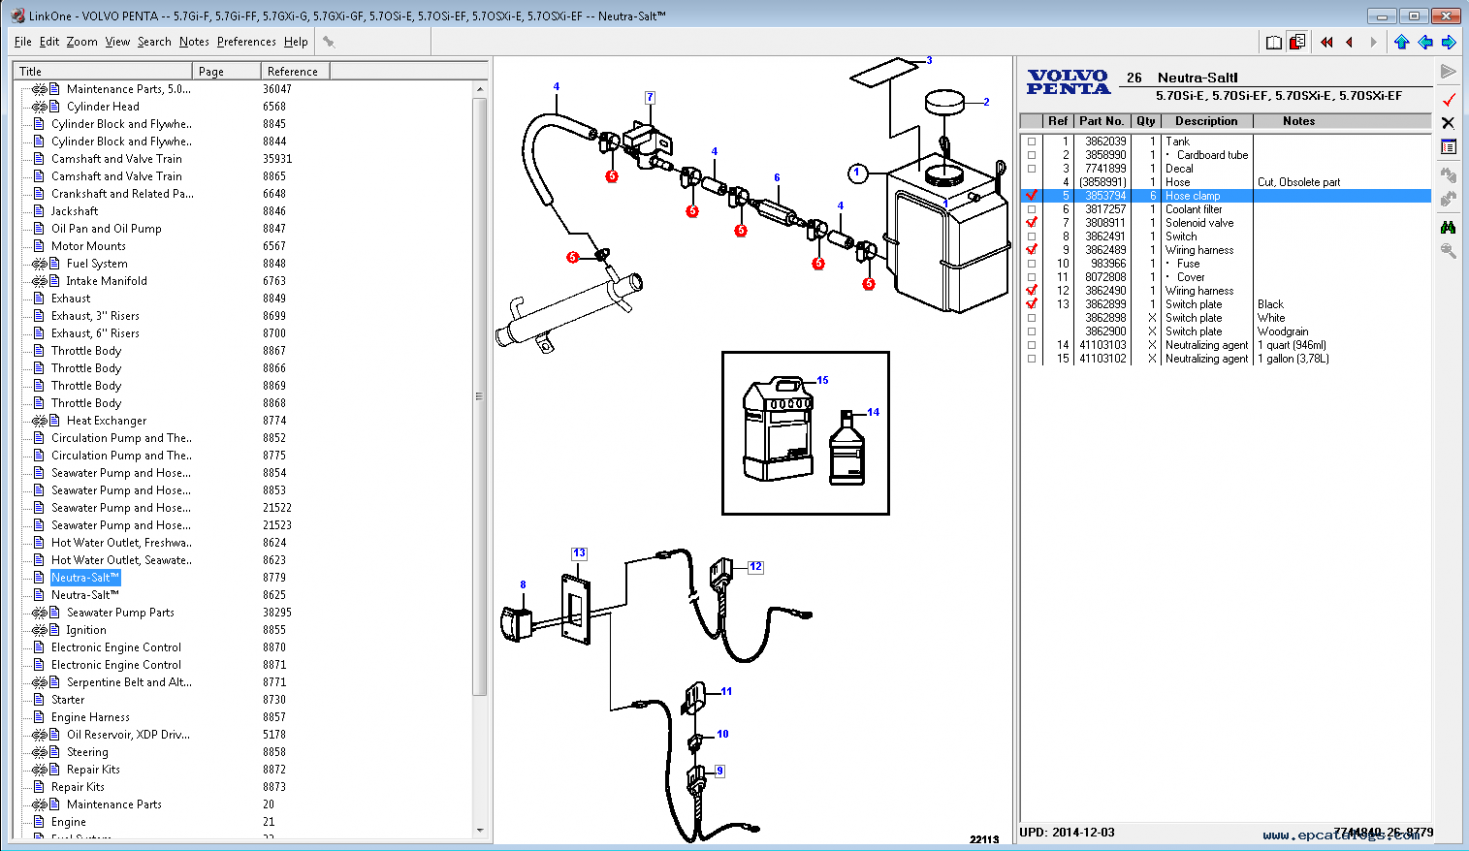The width and height of the screenshot is (1469, 851).
Task: Go back using the teal left arrow icon
Action: point(1424,41)
